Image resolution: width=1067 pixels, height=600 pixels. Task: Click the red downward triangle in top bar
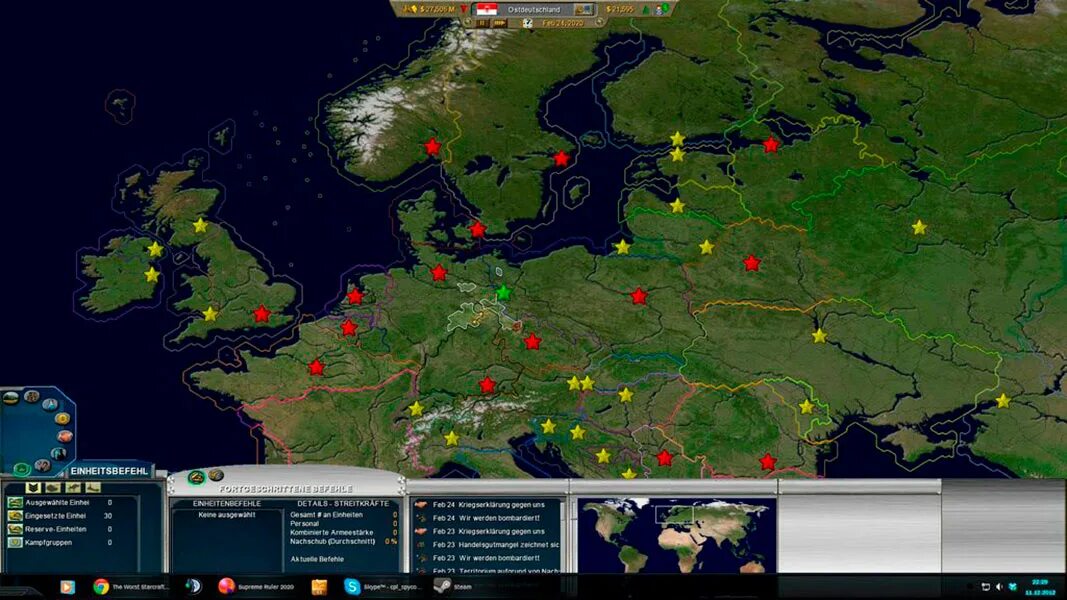464,9
